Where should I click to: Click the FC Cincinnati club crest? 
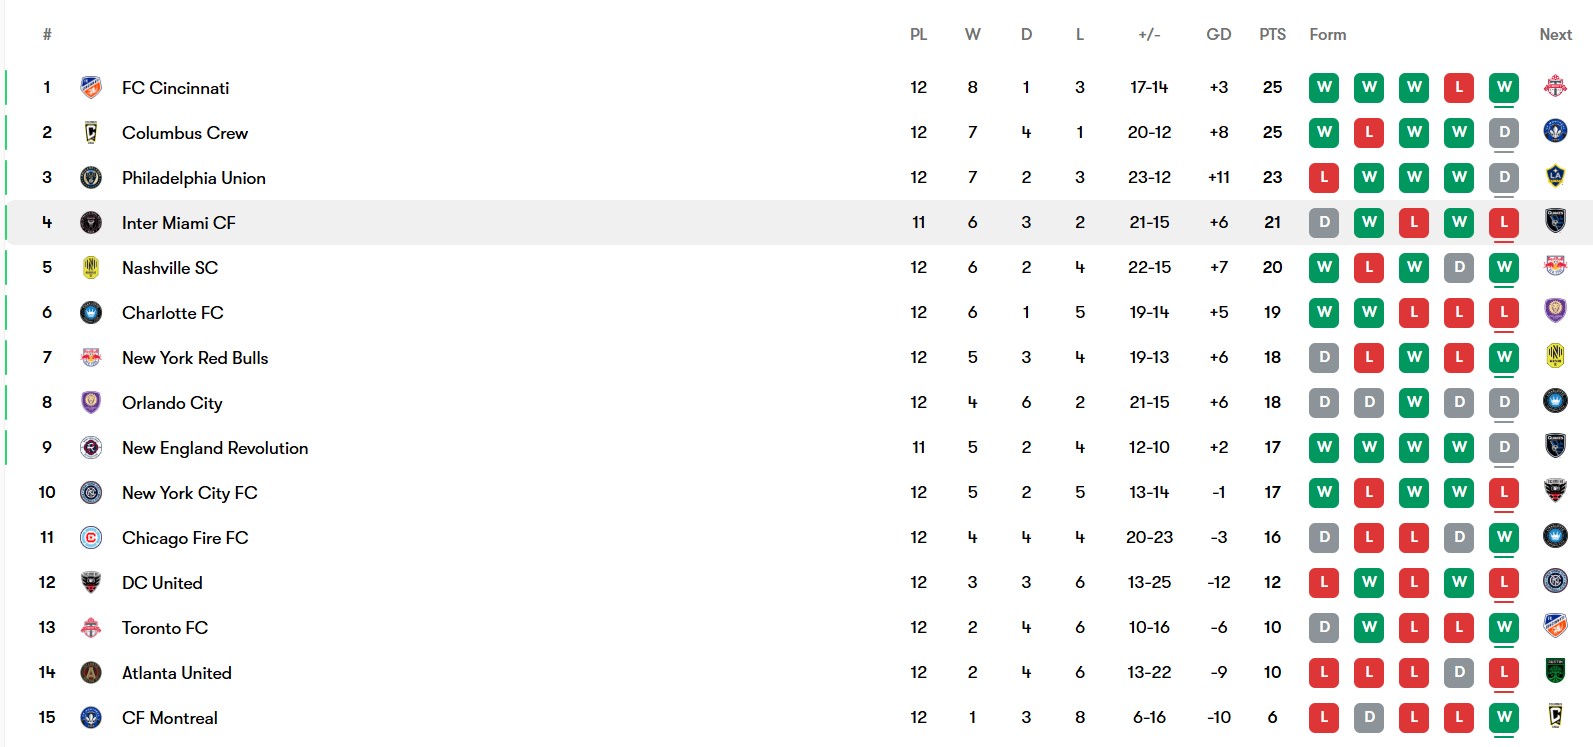coord(91,88)
